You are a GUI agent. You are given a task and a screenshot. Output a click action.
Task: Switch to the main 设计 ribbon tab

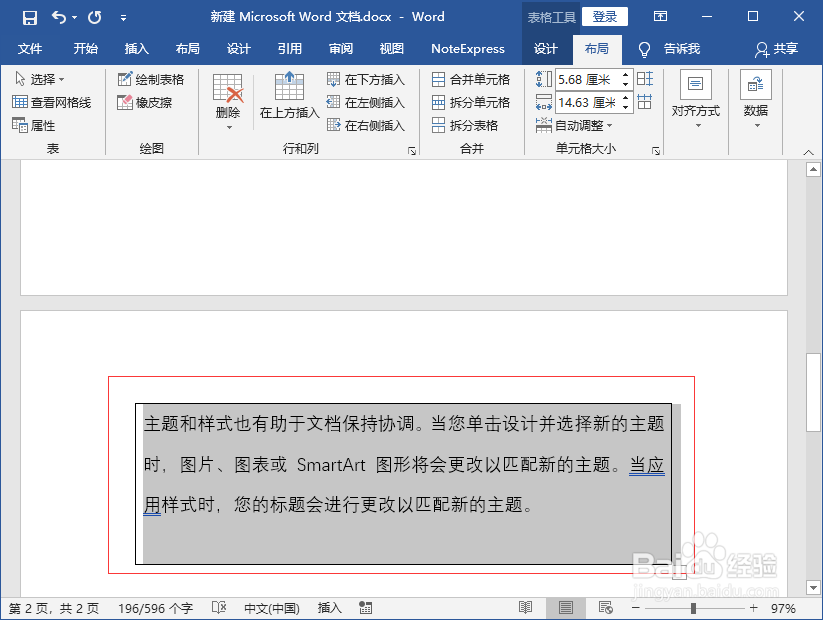[x=238, y=49]
